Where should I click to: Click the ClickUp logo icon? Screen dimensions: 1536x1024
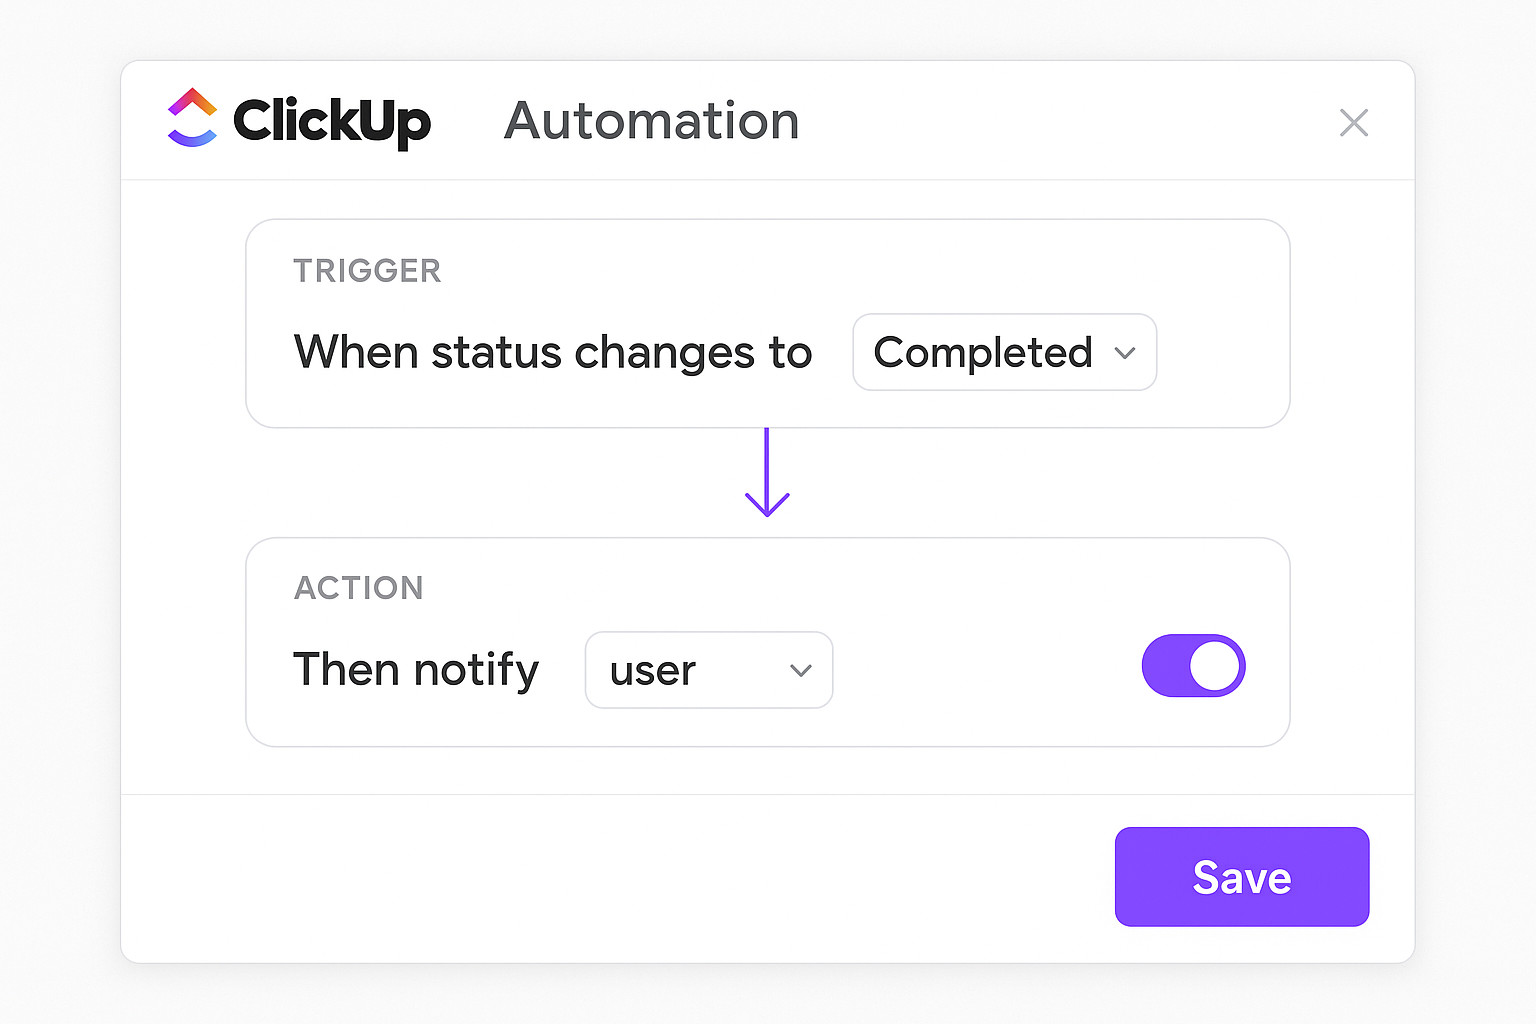192,118
